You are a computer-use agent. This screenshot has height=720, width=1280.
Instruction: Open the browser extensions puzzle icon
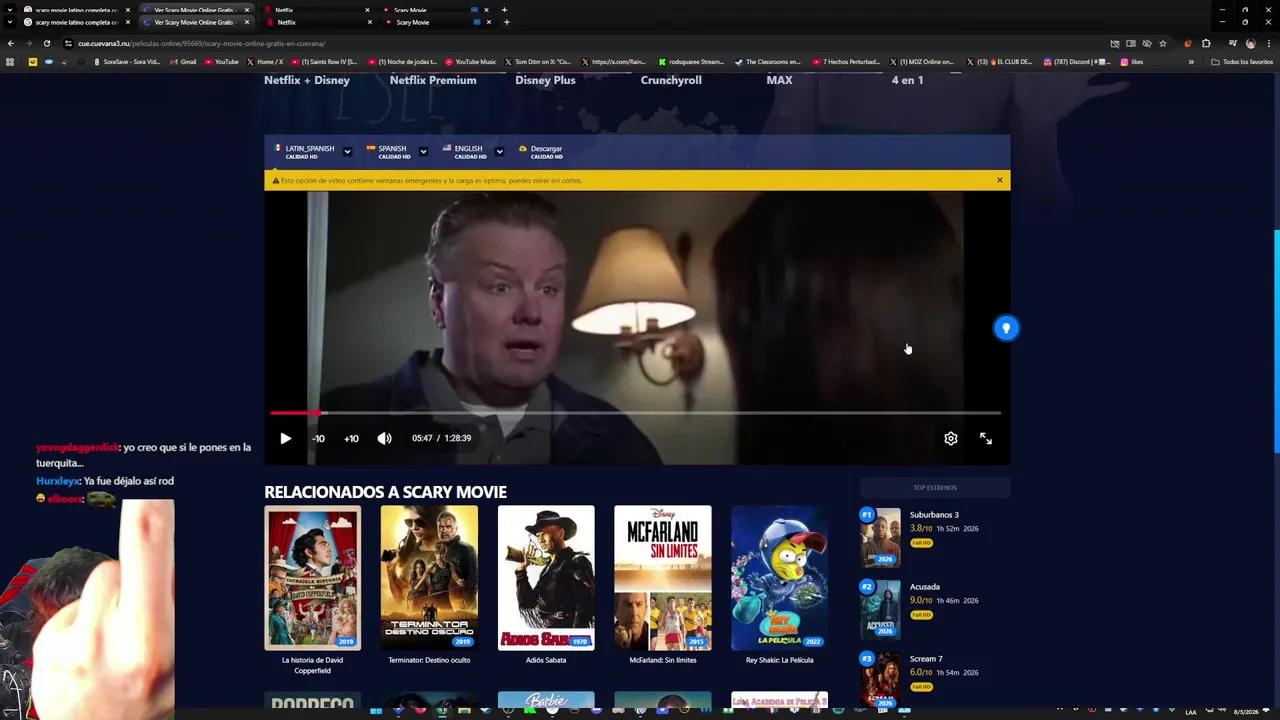coord(1206,43)
